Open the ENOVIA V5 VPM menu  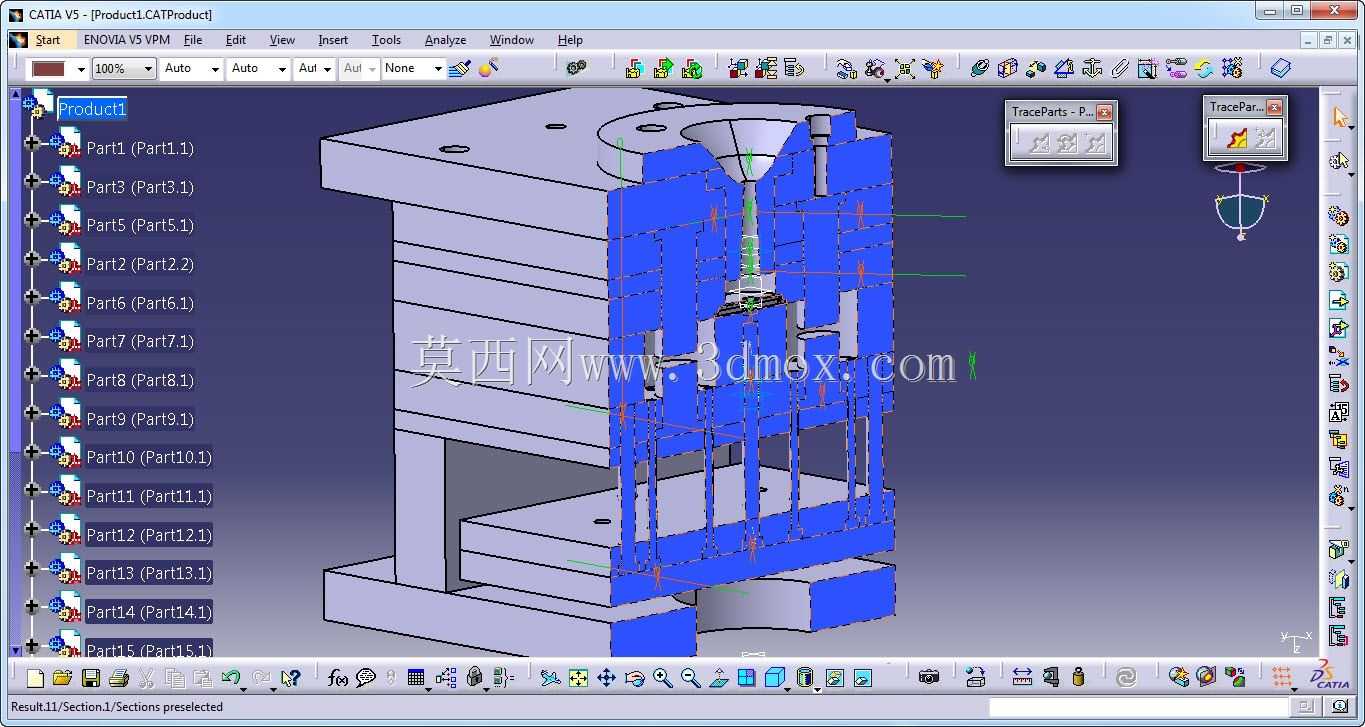127,40
